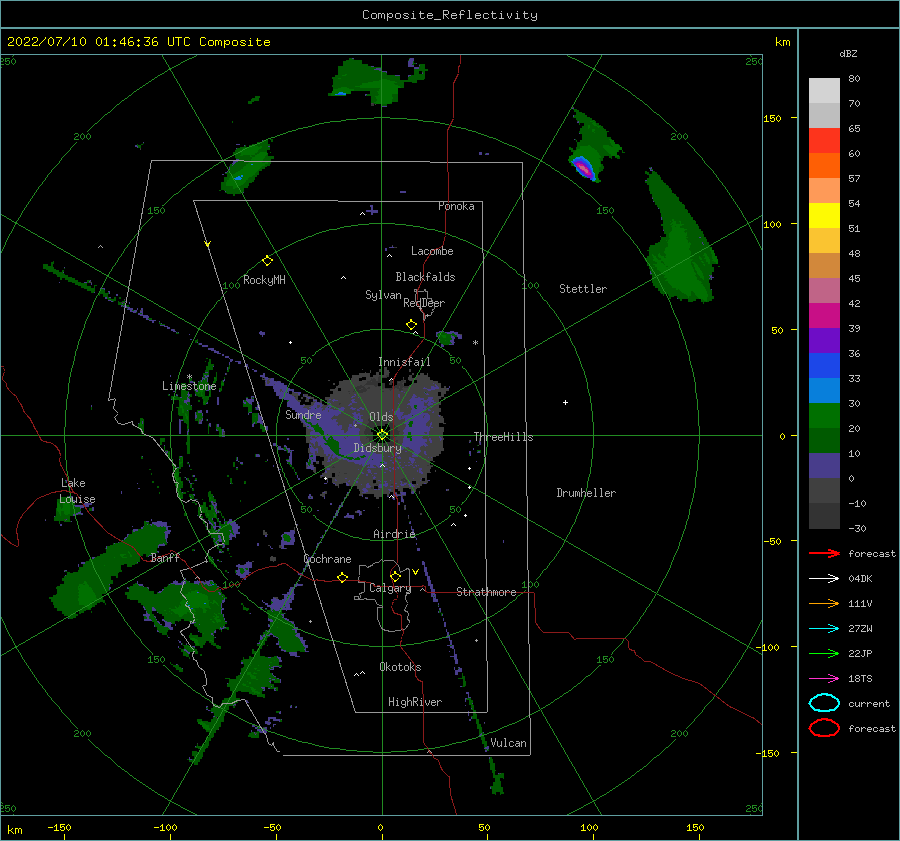Click the magenta storm core north of Stettler
This screenshot has height=841, width=900.
pyautogui.click(x=583, y=168)
